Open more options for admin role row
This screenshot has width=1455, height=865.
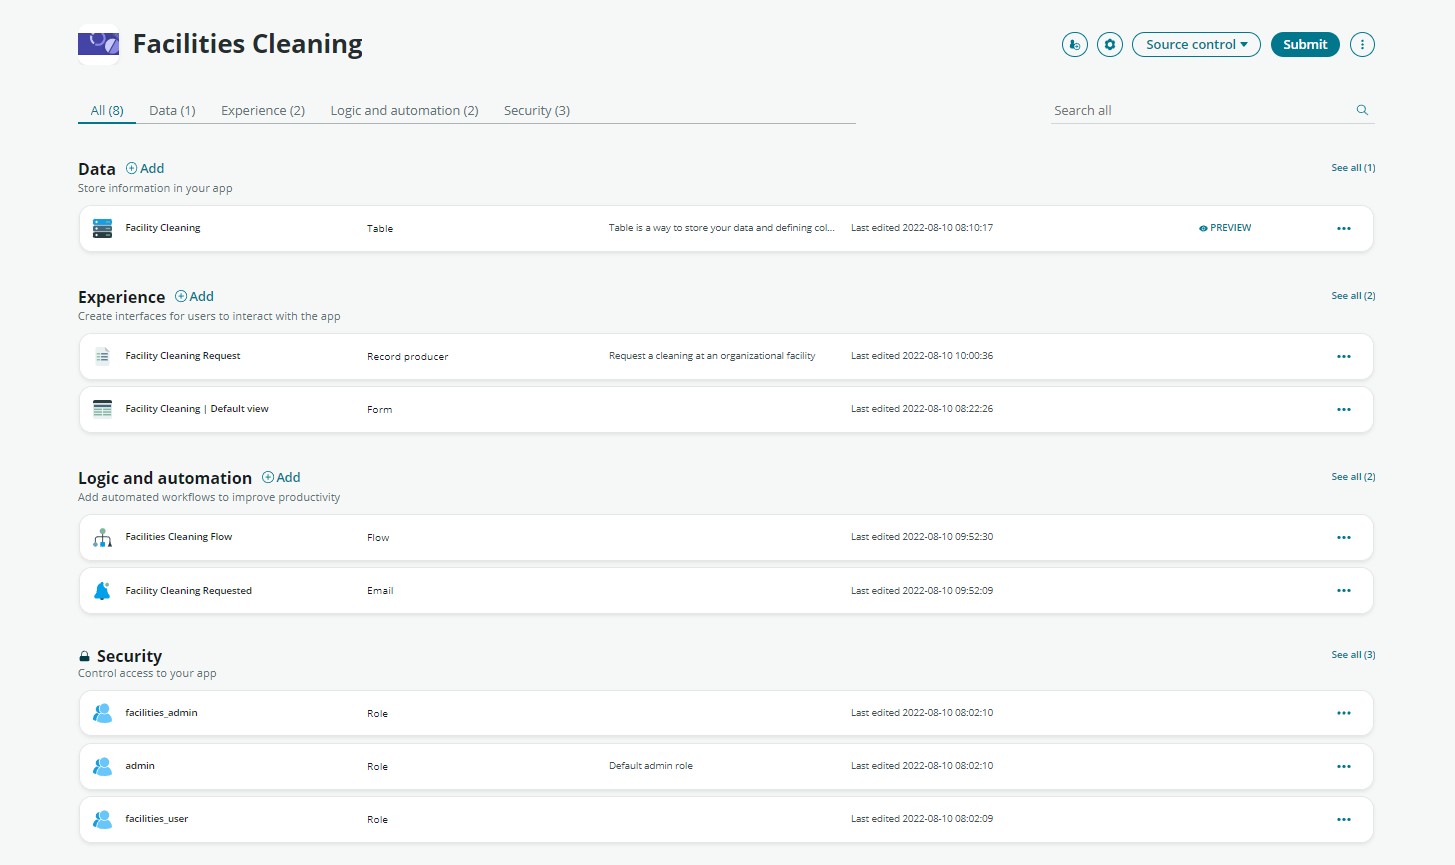tap(1344, 766)
